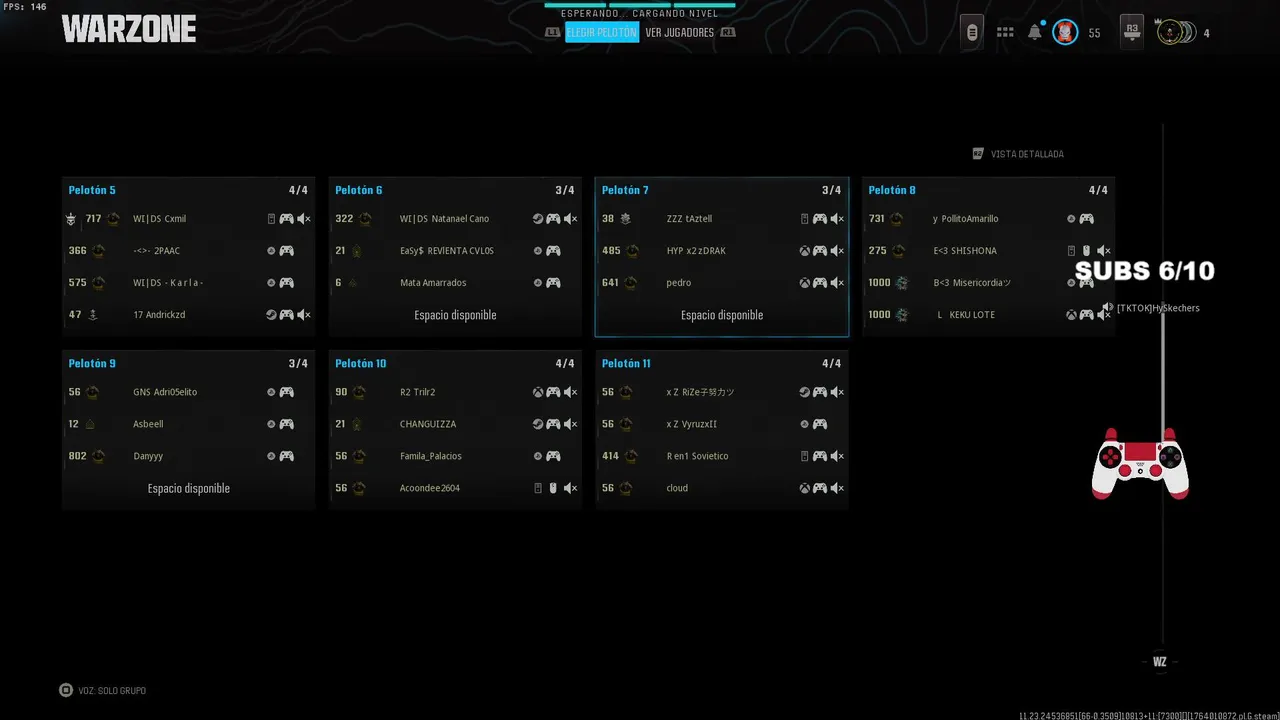Toggle mute for ZZZ tAztell
Screen dimensions: 1280x720
(x=837, y=219)
